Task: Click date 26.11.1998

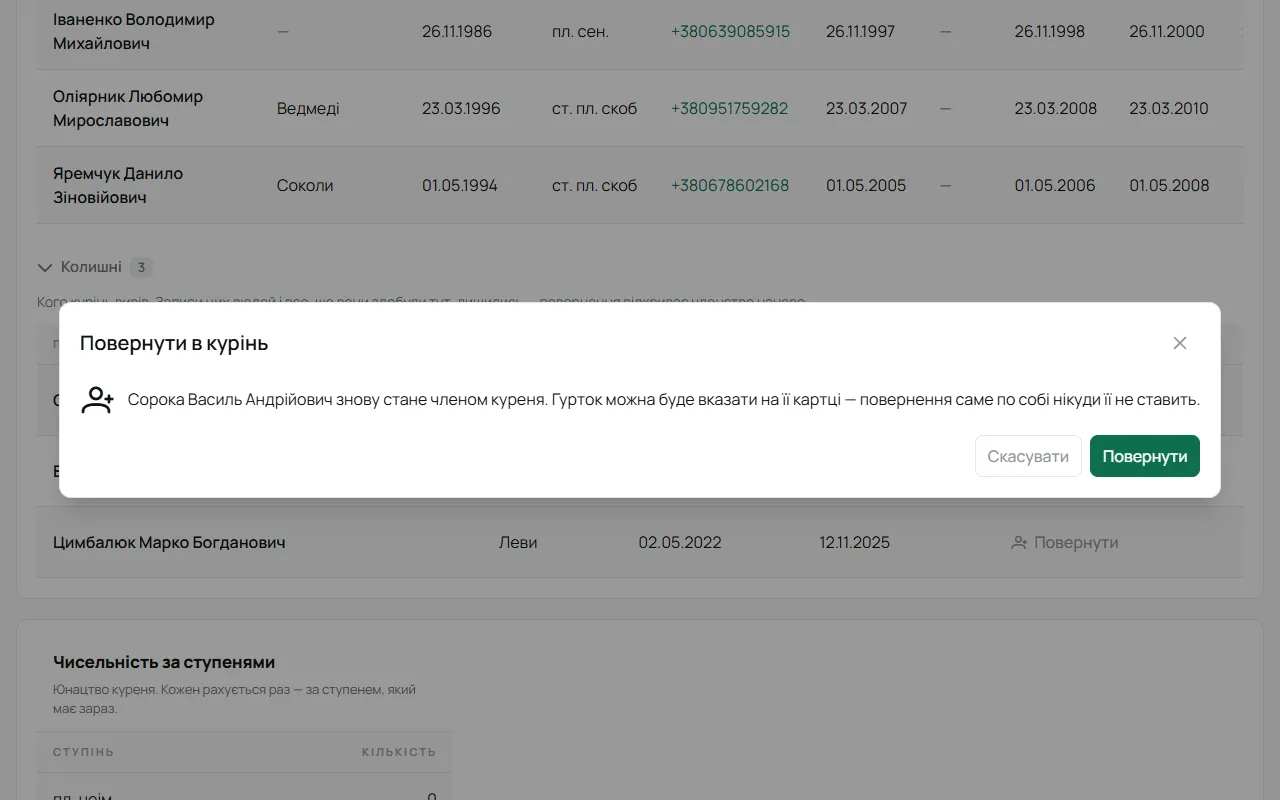Action: (1050, 31)
